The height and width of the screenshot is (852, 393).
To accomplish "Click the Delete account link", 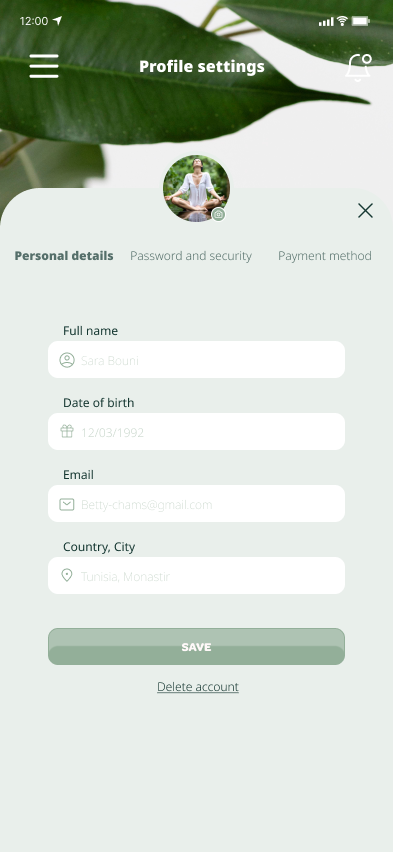I will [x=198, y=687].
